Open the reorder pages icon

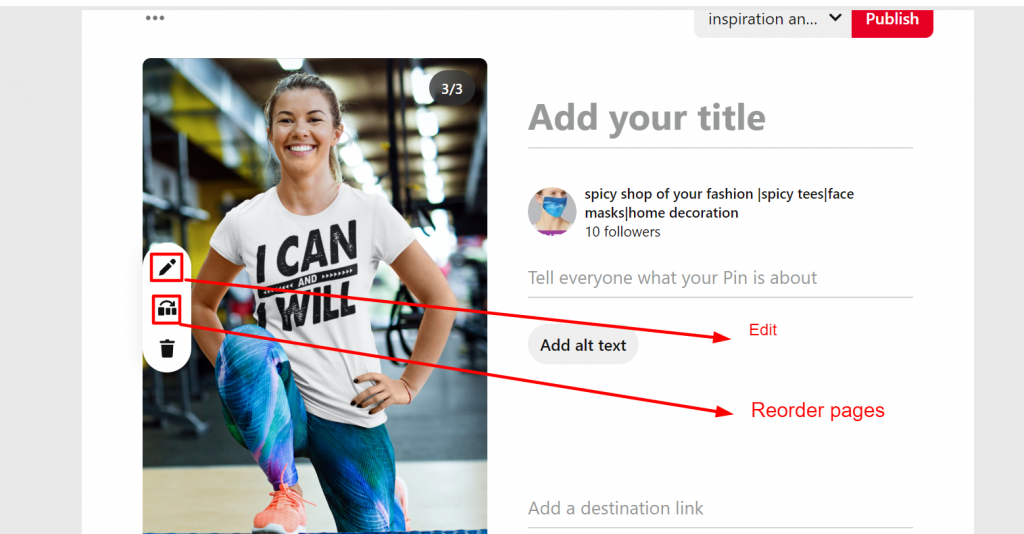click(x=167, y=308)
